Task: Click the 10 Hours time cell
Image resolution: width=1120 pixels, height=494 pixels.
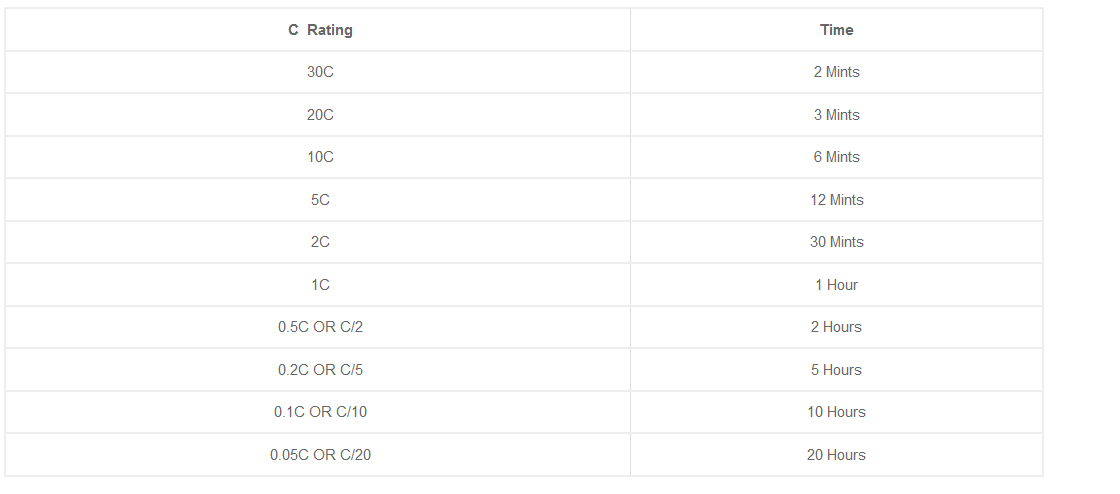Action: pos(836,412)
